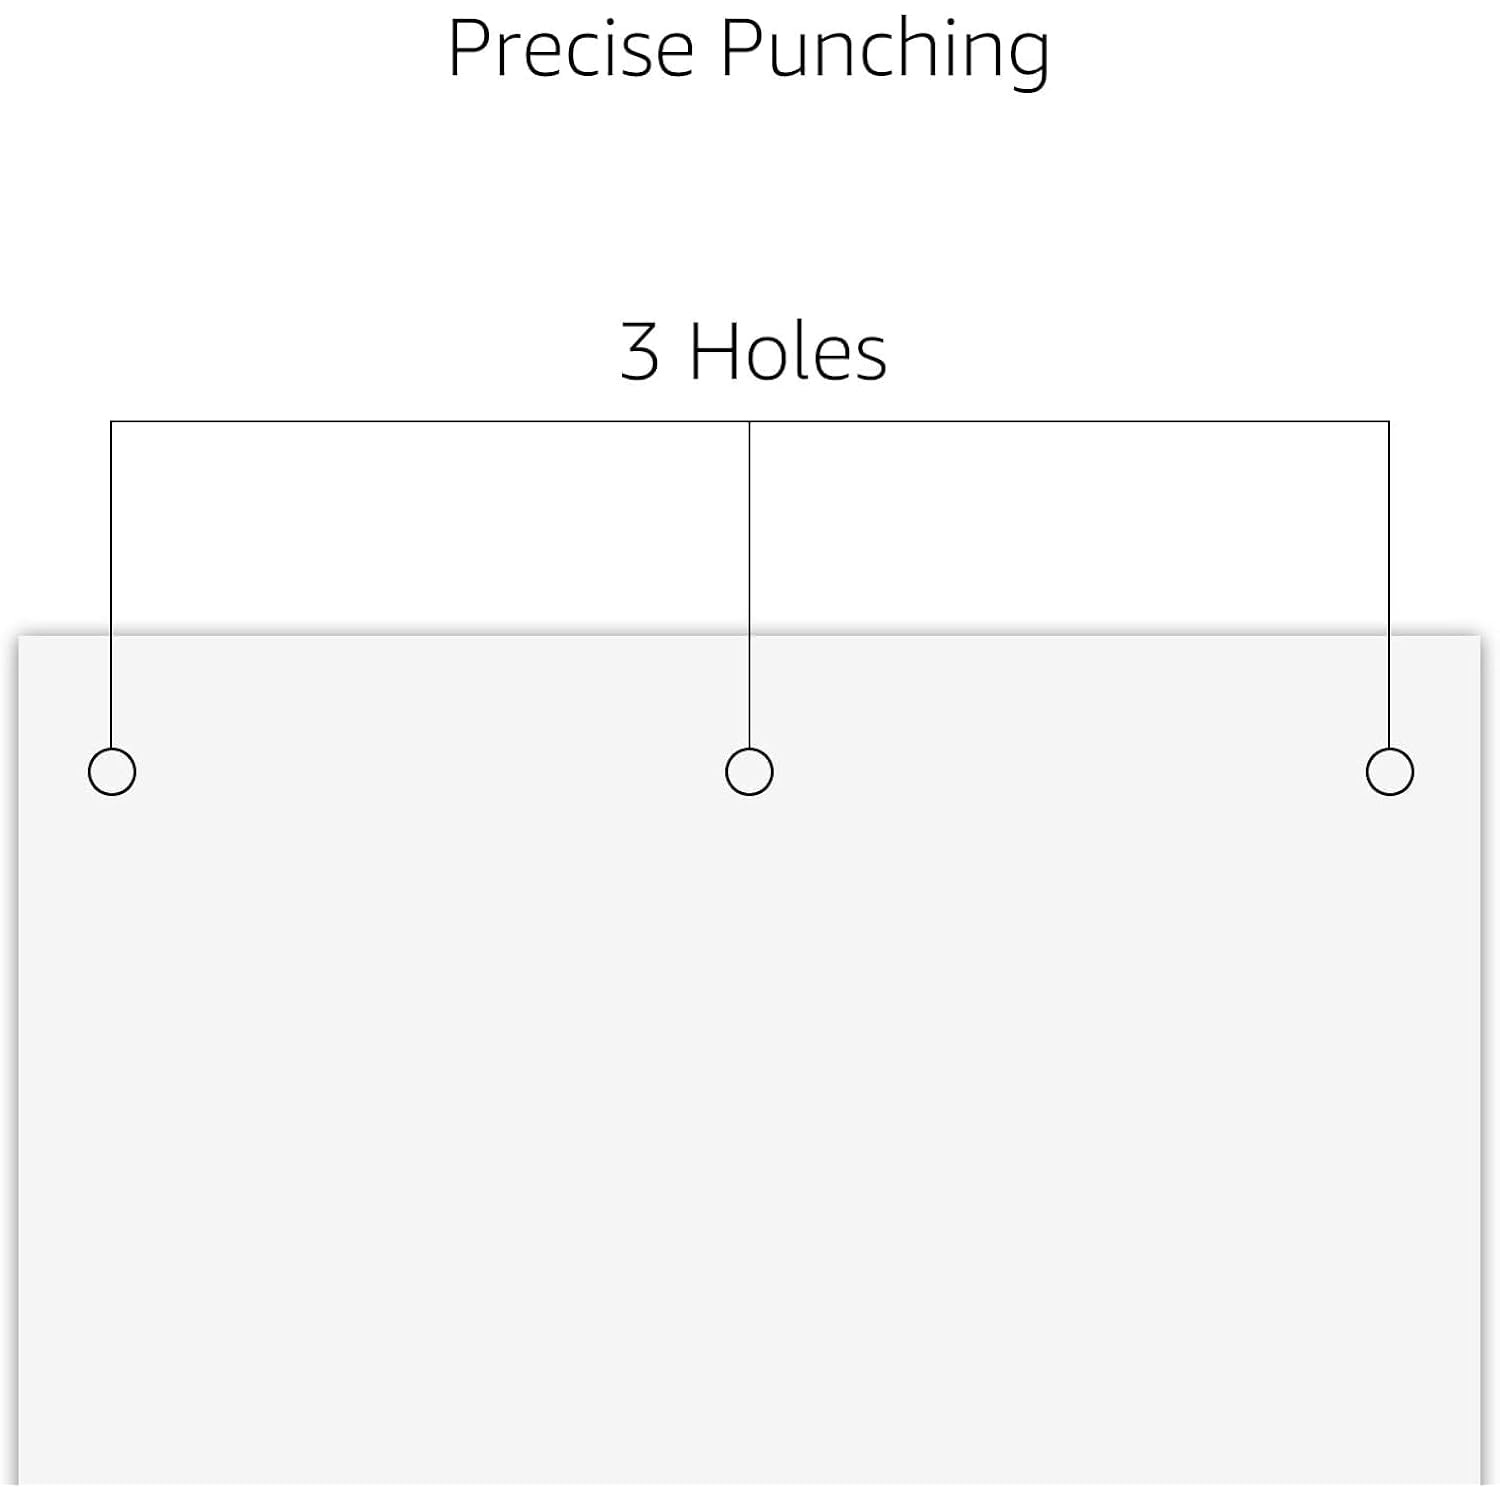The height and width of the screenshot is (1500, 1500).
Task: Click the right punched hole circle
Action: [x=1389, y=771]
